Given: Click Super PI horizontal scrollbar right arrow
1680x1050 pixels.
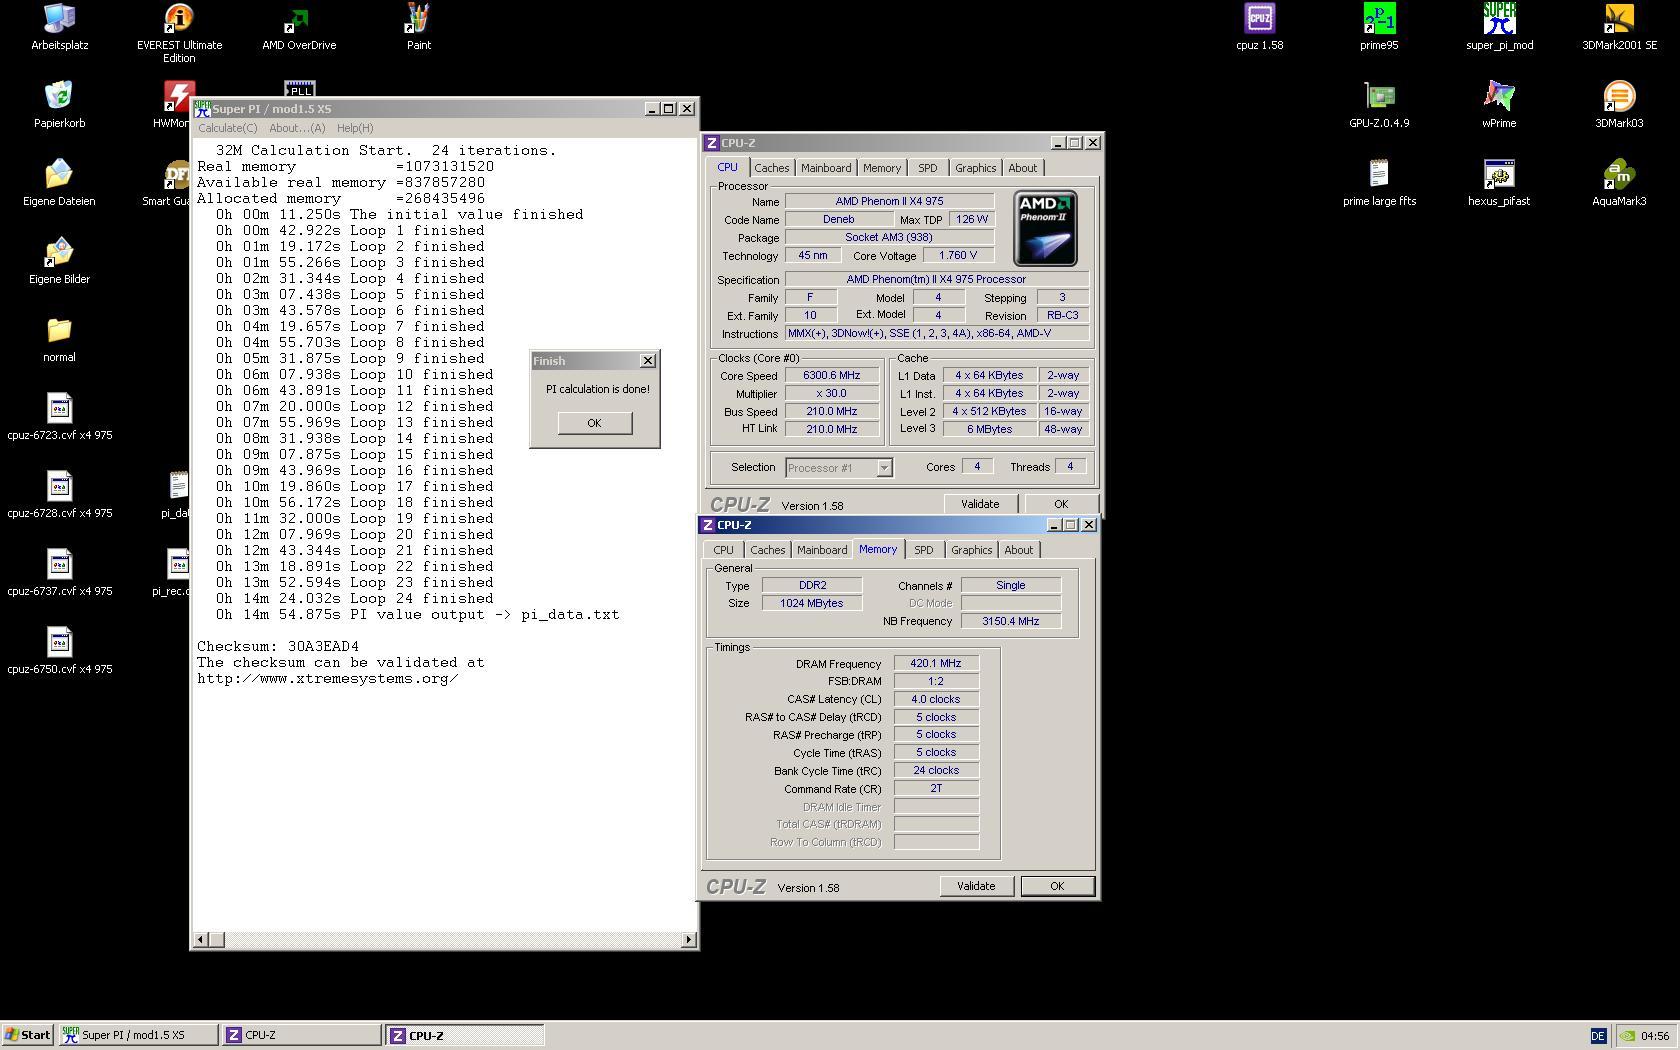Looking at the screenshot, I should coord(688,939).
